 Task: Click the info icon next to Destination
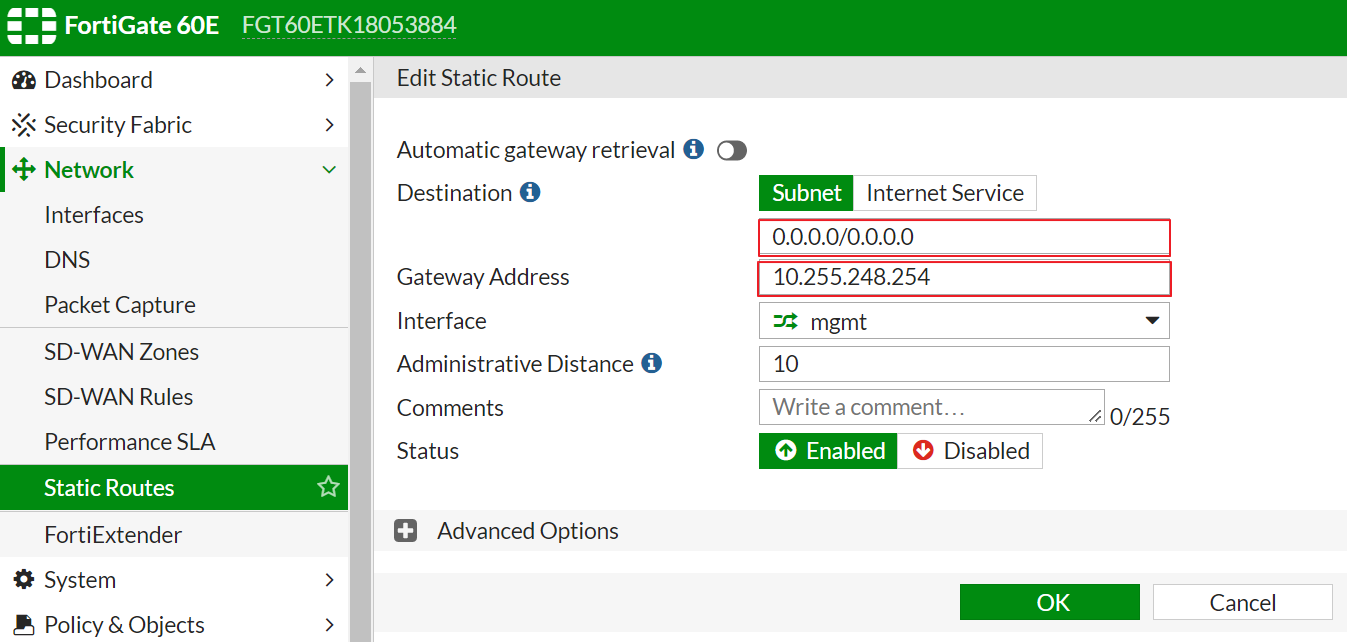click(530, 192)
